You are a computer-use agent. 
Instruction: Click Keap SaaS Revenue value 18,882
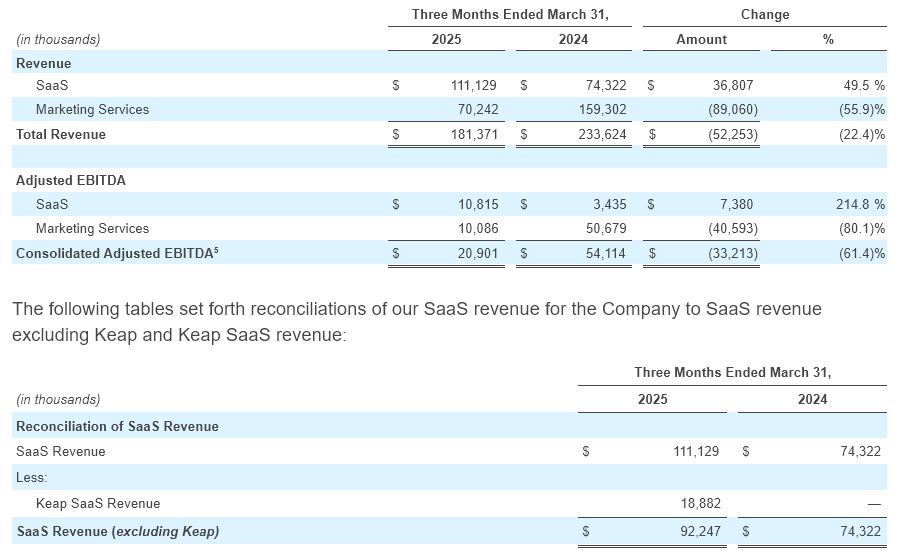[x=700, y=504]
